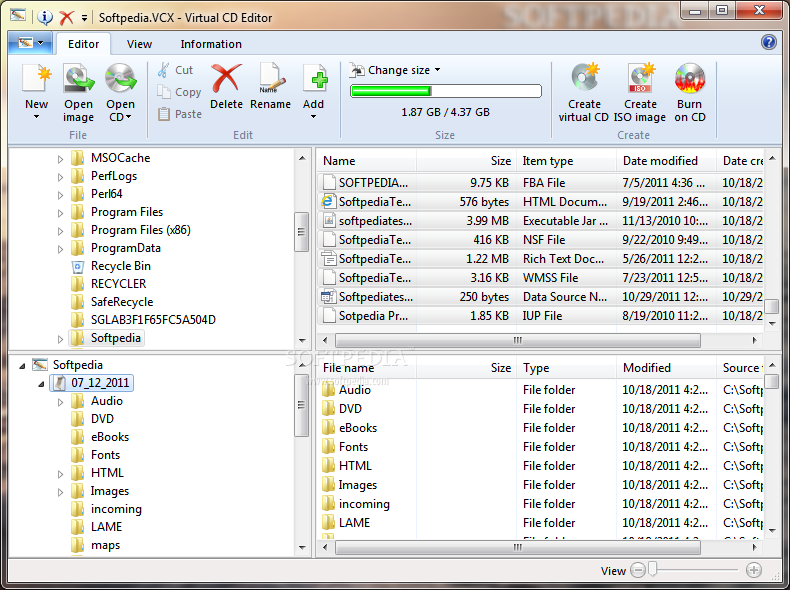Select the Sotpedia Pr... IUP File row
The image size is (790, 590).
(x=540, y=316)
